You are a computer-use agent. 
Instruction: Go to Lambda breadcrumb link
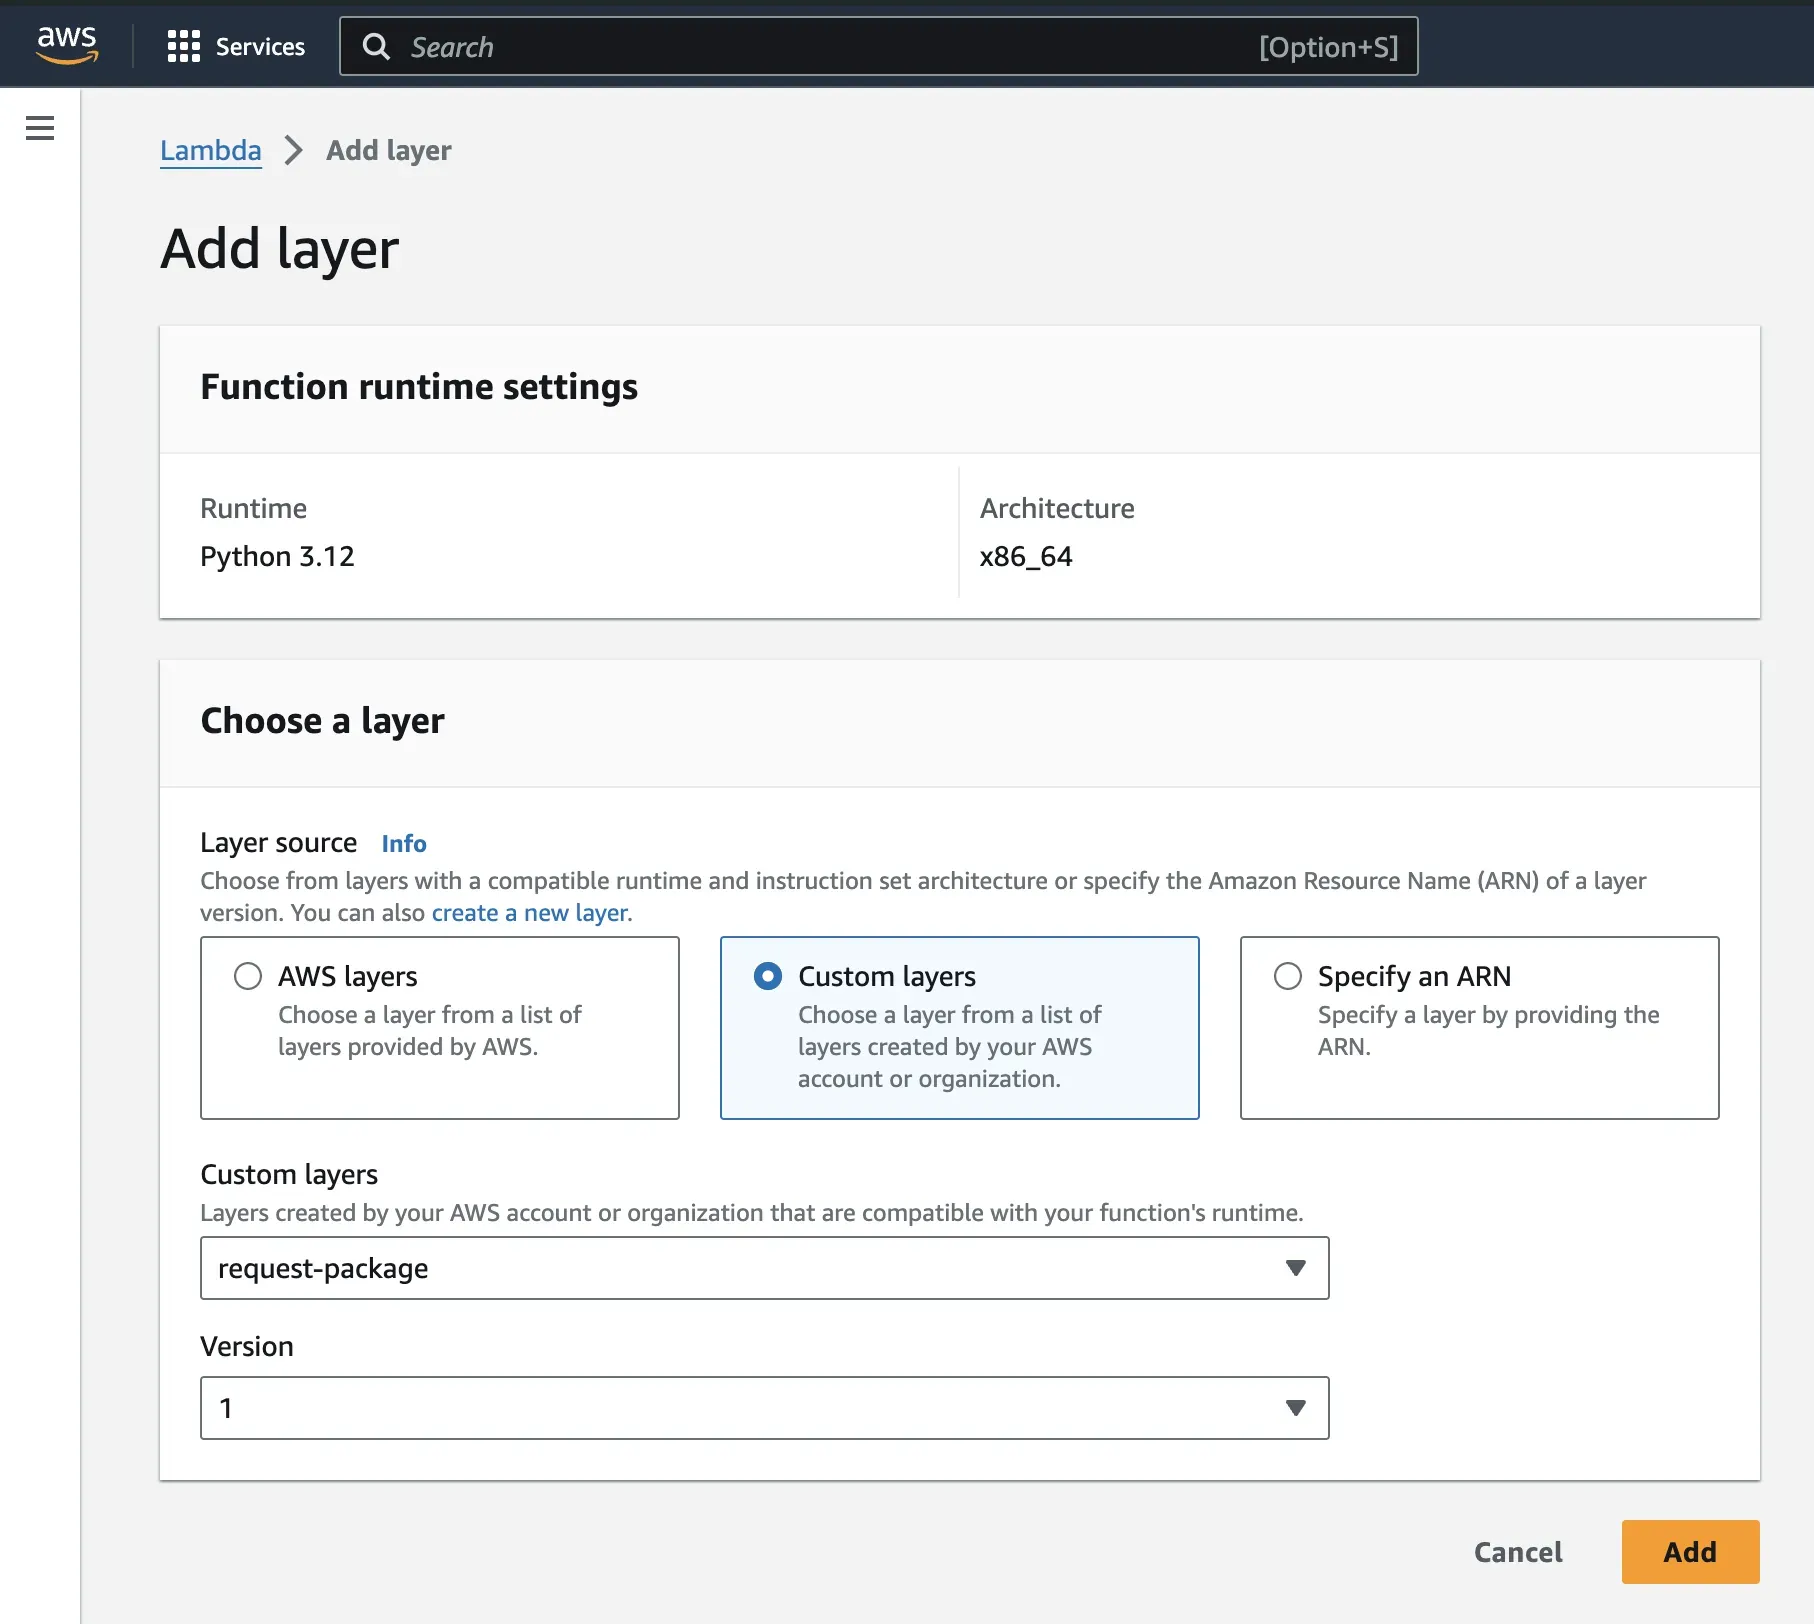pos(211,150)
